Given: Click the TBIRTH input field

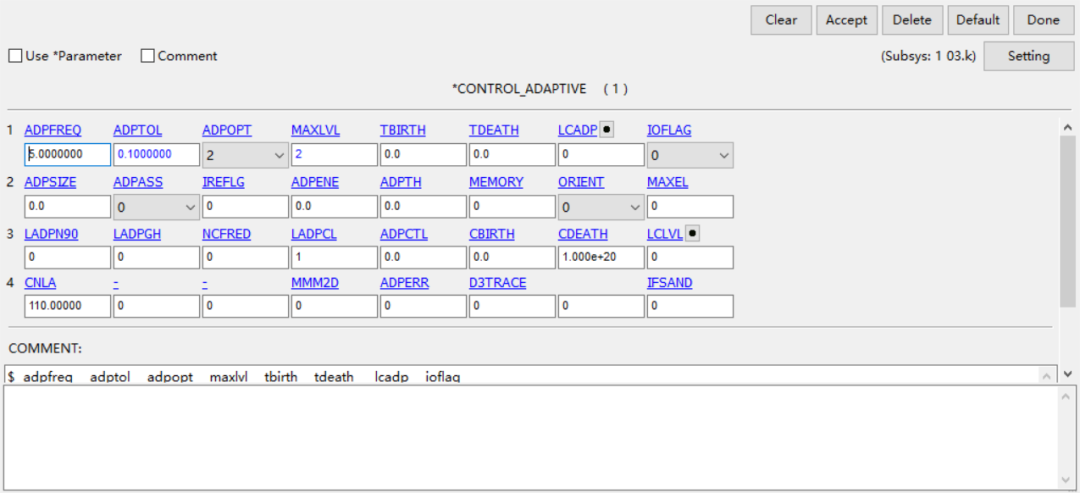Looking at the screenshot, I should coord(423,155).
